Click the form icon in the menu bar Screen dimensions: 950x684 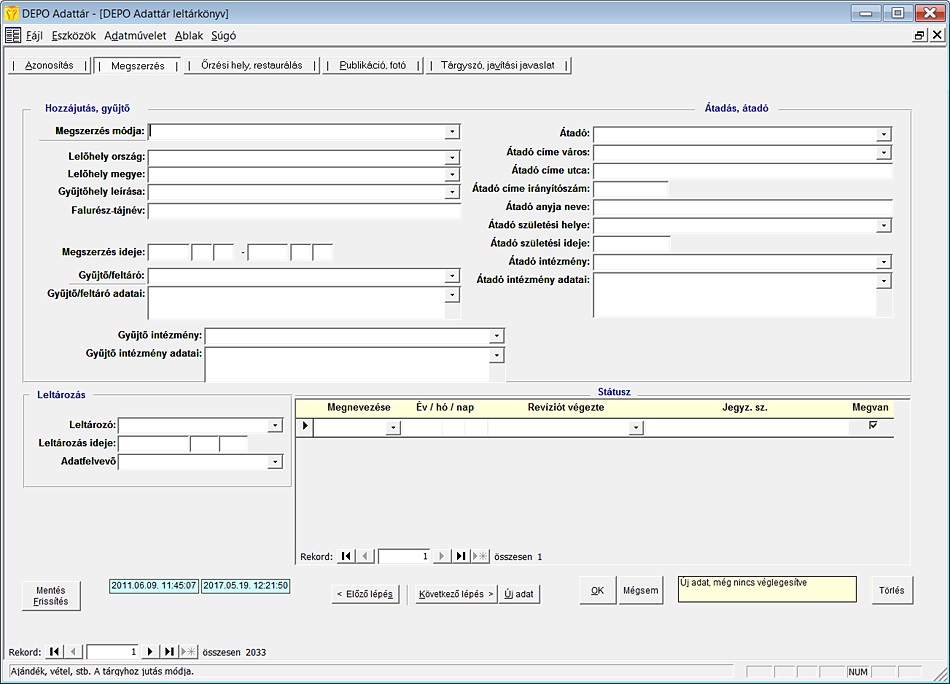coord(13,35)
